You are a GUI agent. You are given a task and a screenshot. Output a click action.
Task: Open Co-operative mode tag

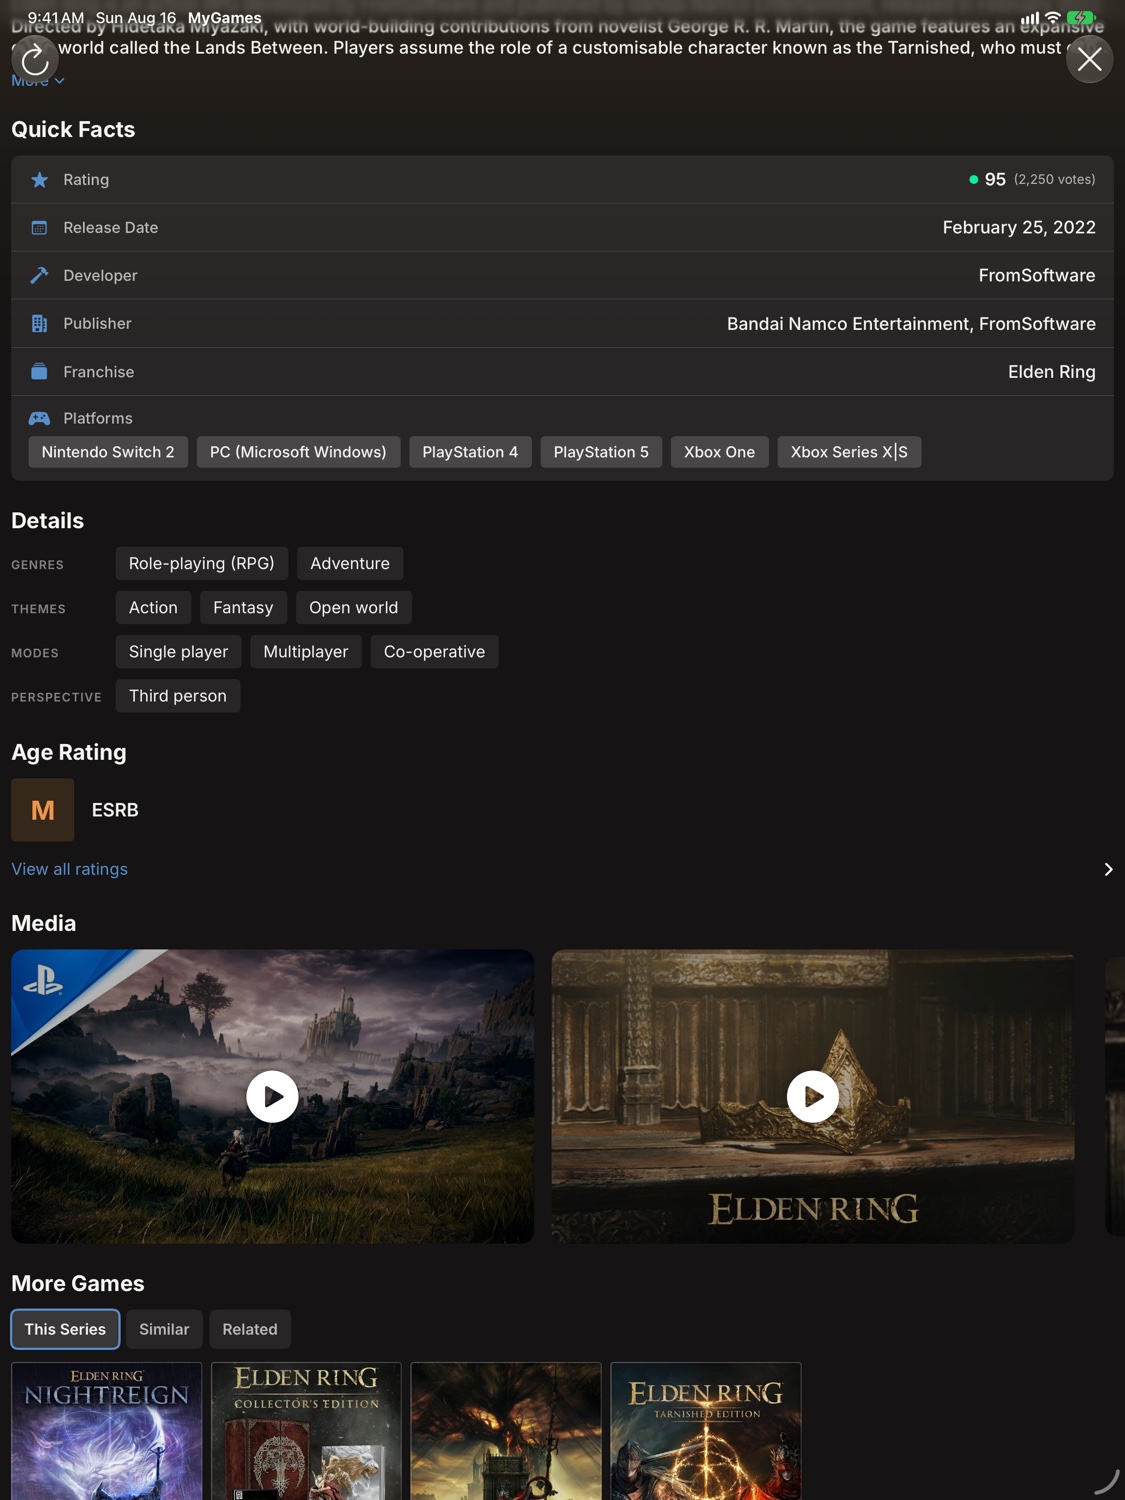point(434,651)
